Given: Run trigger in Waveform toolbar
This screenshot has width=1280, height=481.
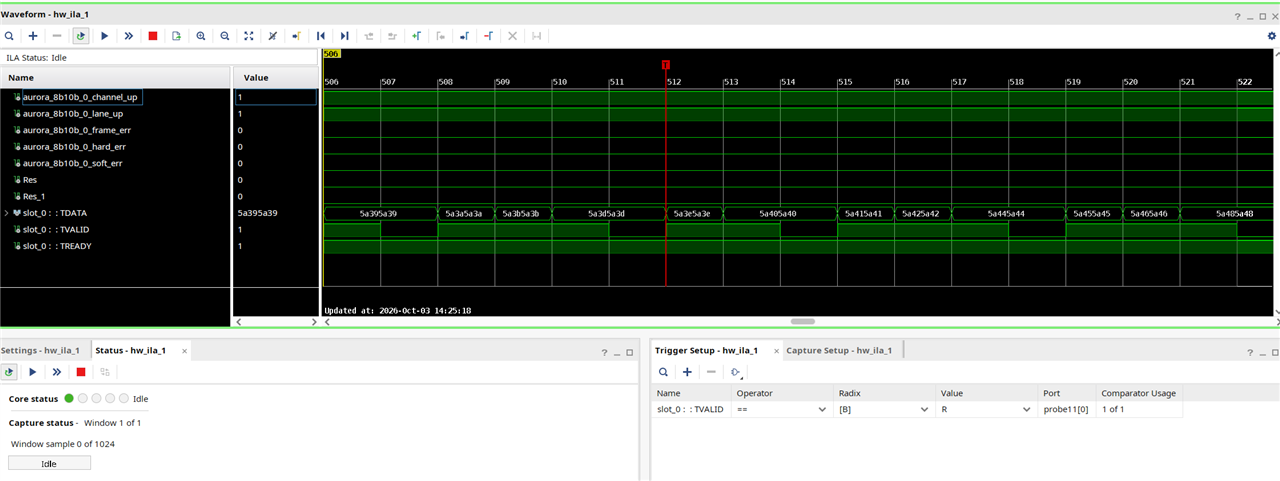Looking at the screenshot, I should click(x=105, y=35).
